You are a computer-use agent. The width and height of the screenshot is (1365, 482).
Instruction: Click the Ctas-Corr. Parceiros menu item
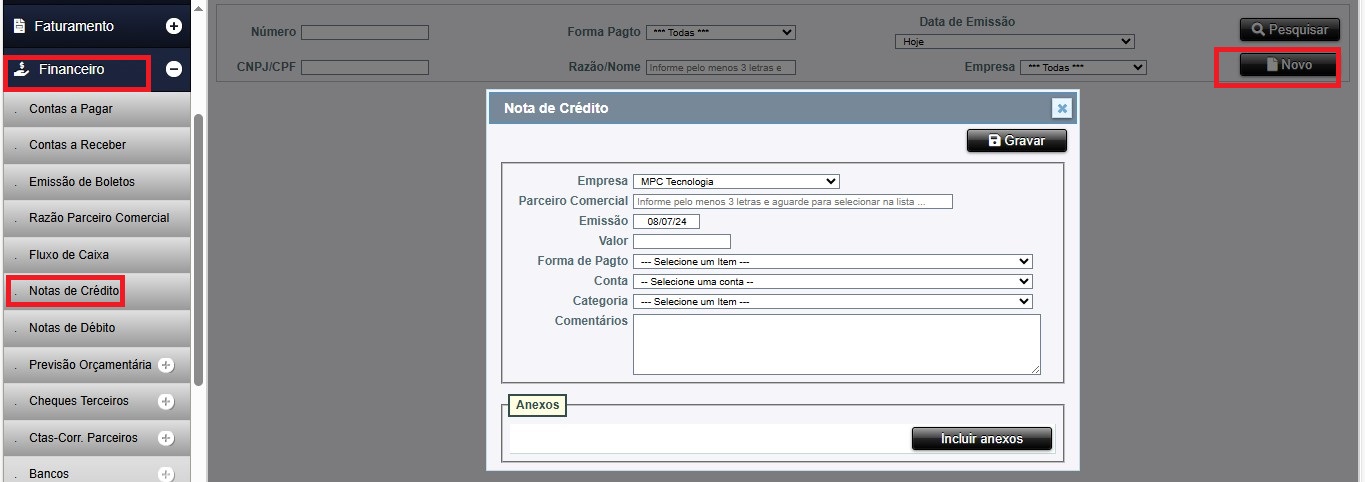[x=95, y=438]
